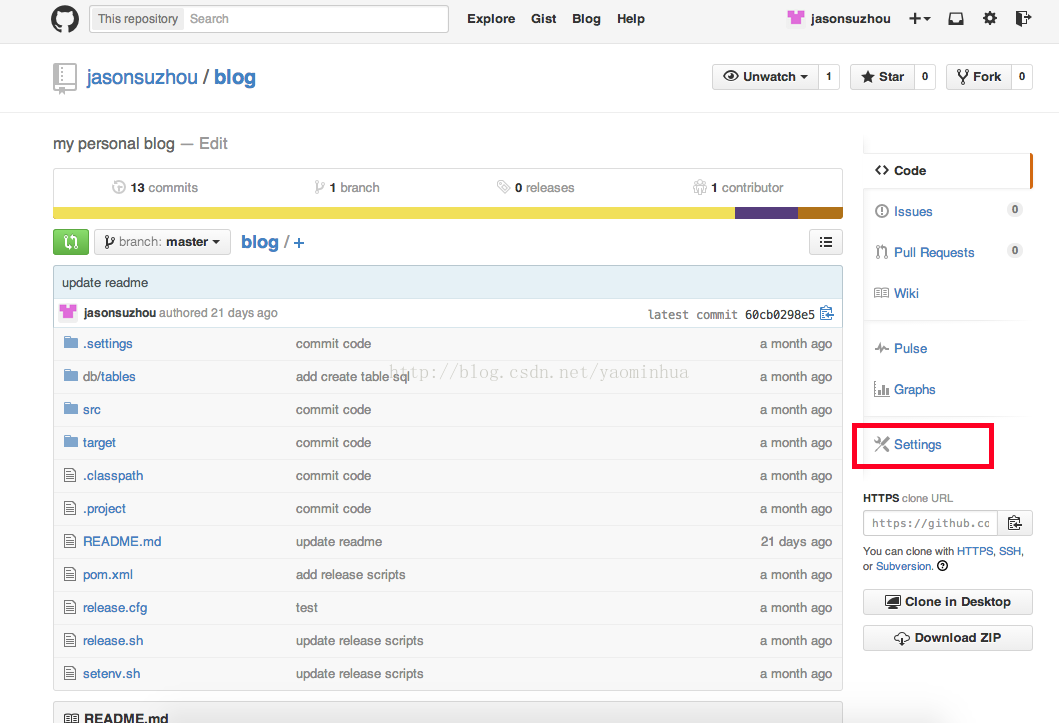Click Gist in the top navigation

click(x=544, y=19)
